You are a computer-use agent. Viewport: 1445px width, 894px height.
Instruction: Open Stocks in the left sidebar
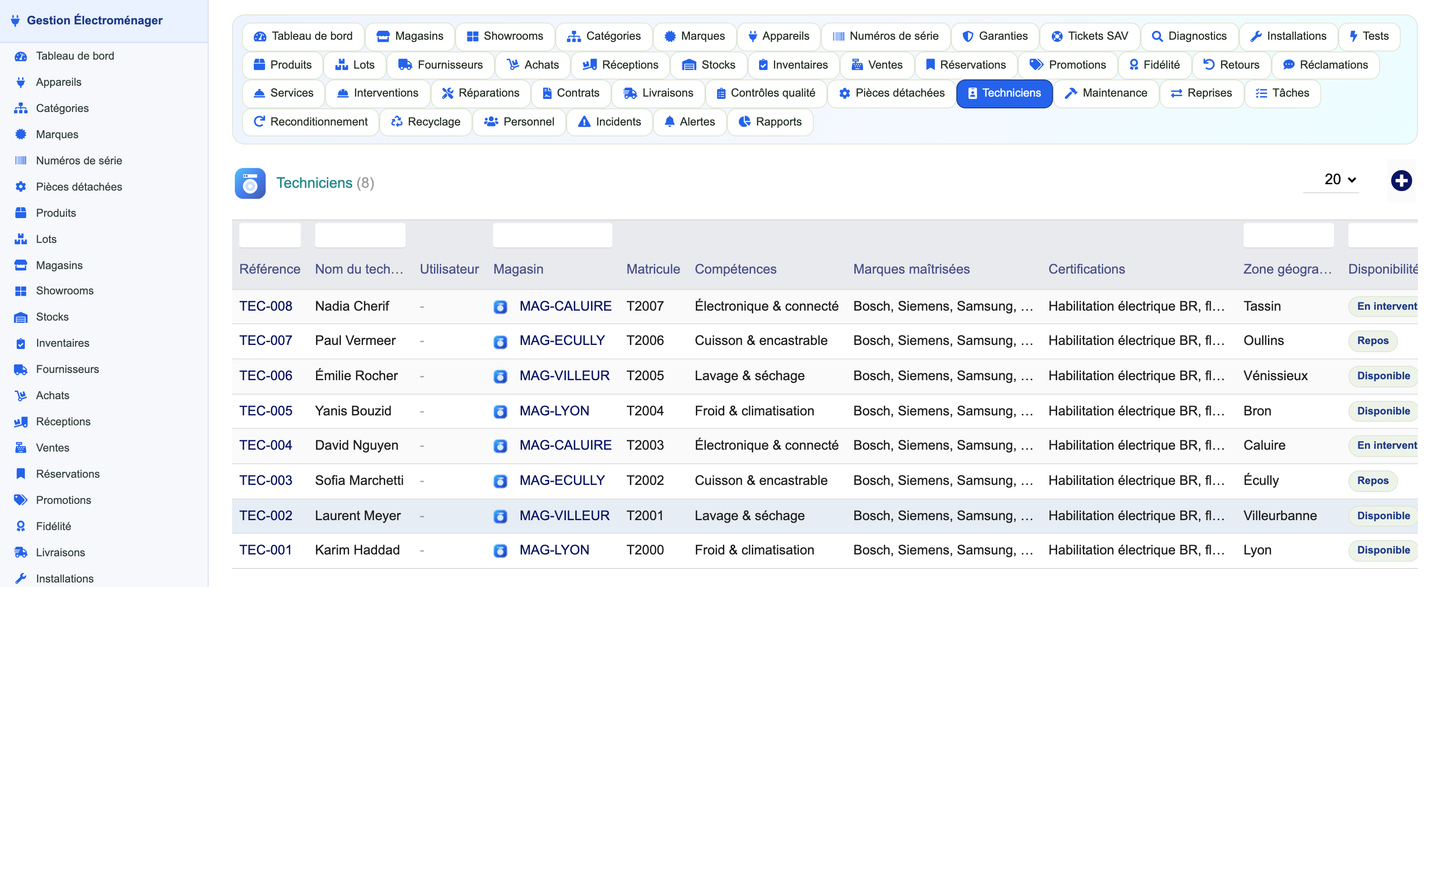tap(52, 317)
